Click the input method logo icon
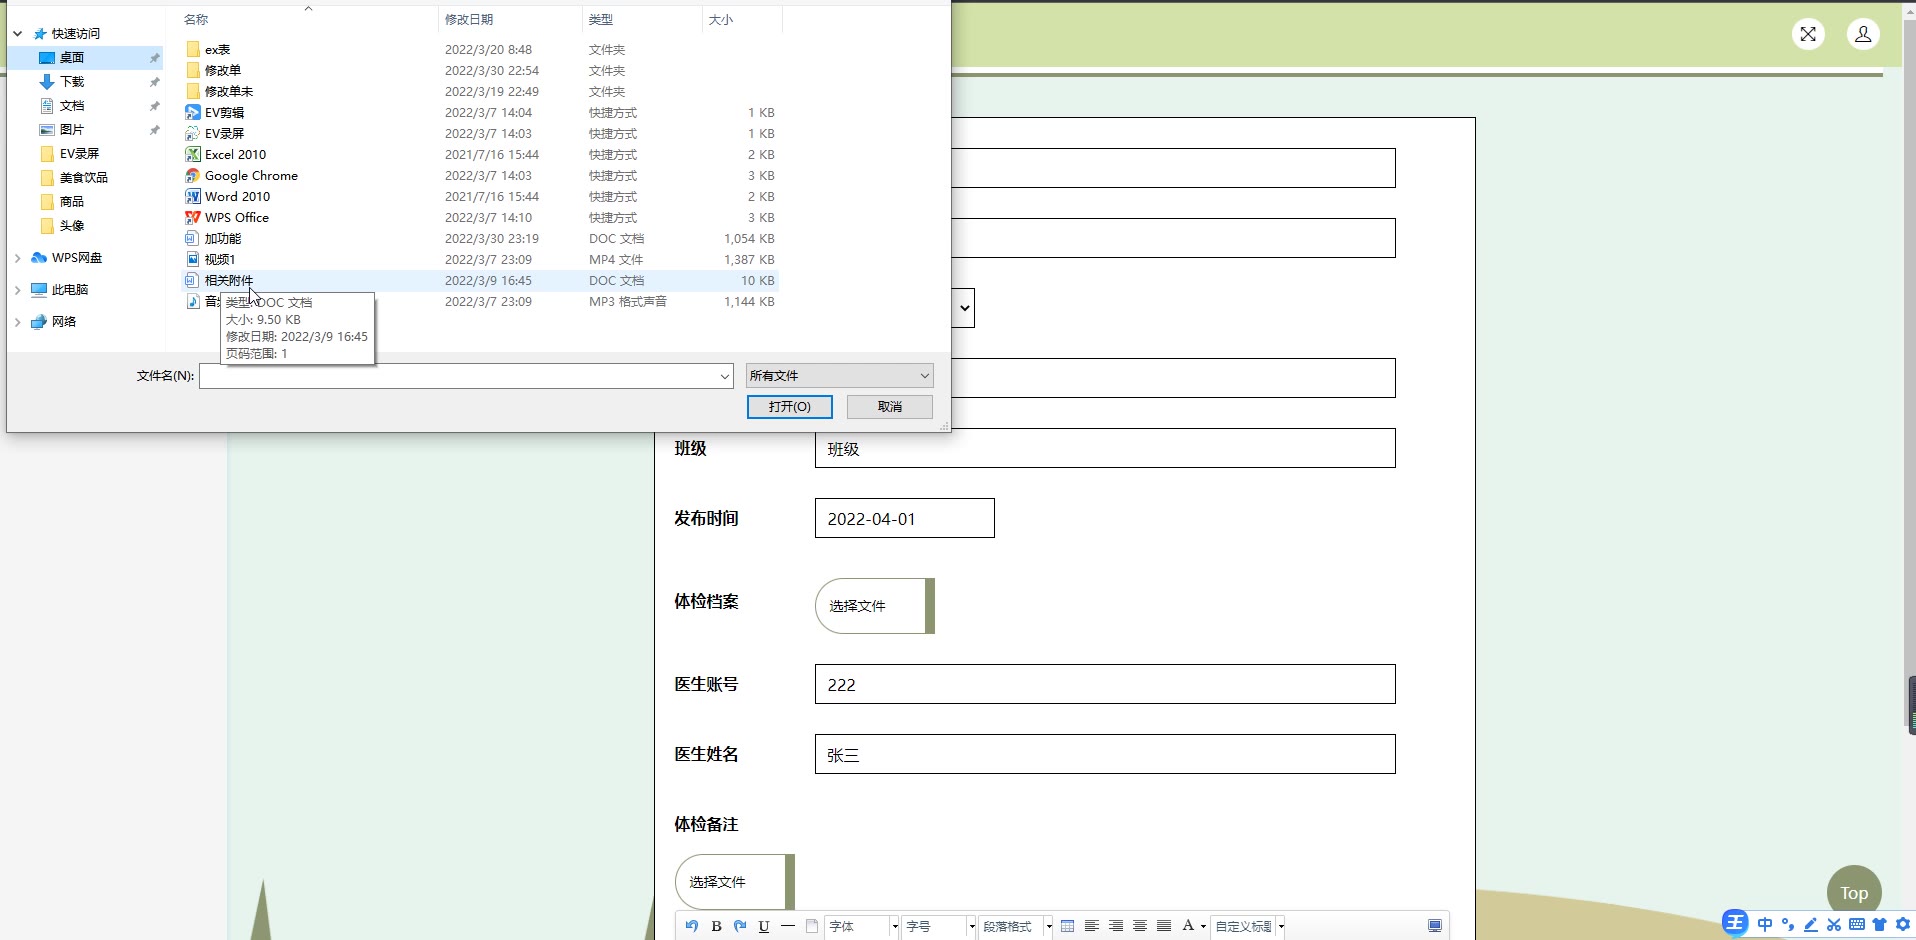The image size is (1916, 940). tap(1735, 923)
